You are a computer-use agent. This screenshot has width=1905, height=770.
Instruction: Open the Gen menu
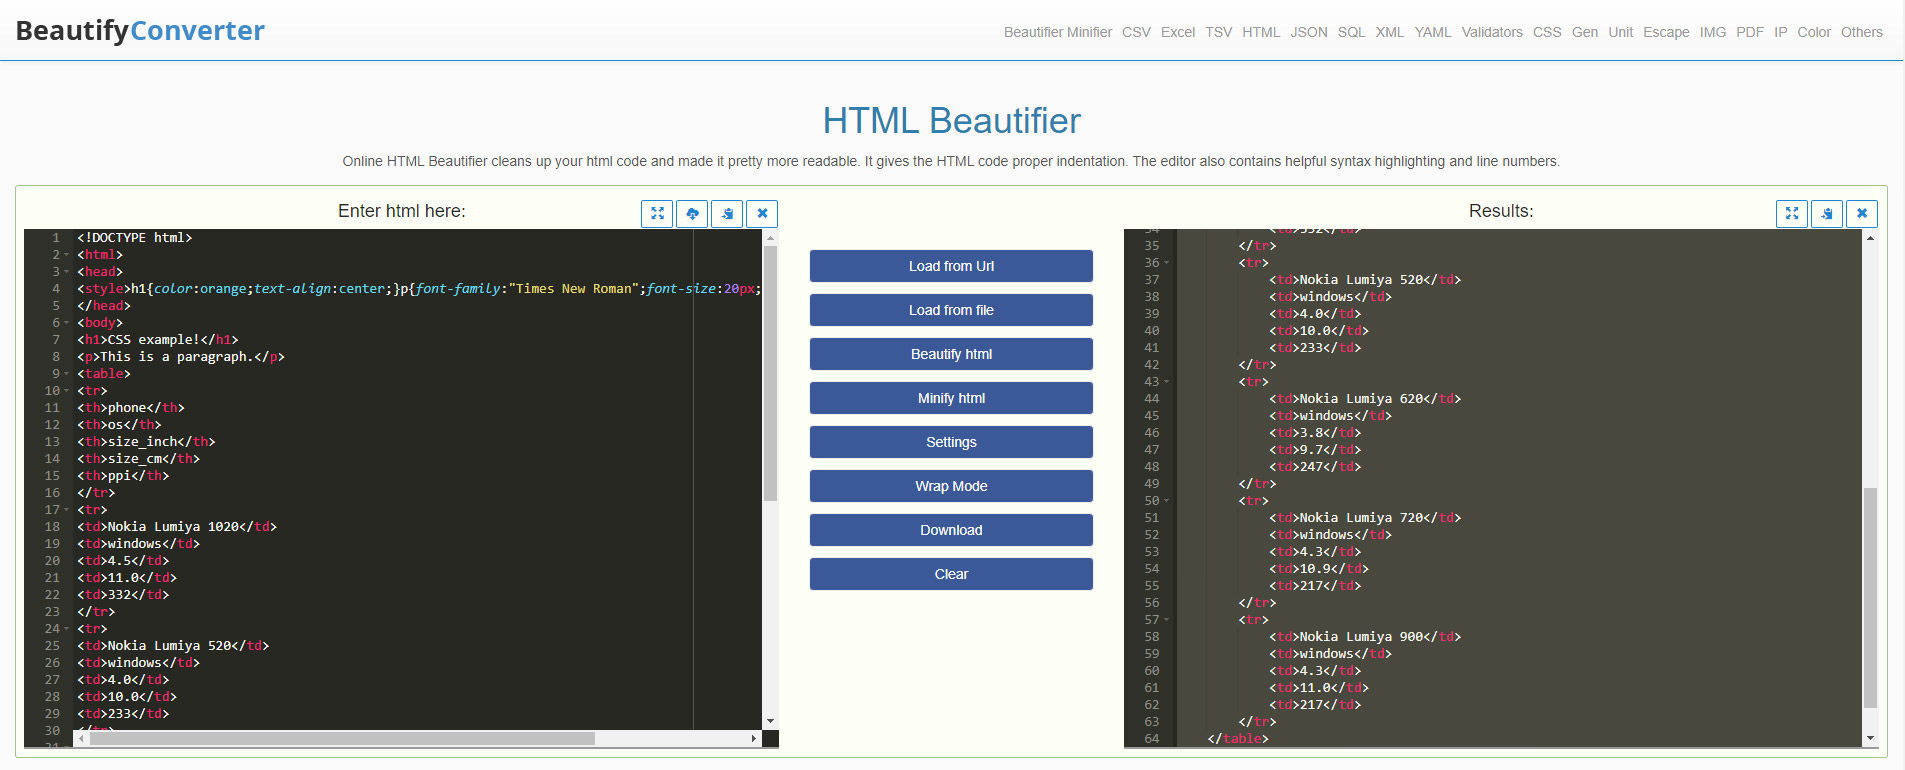1585,32
